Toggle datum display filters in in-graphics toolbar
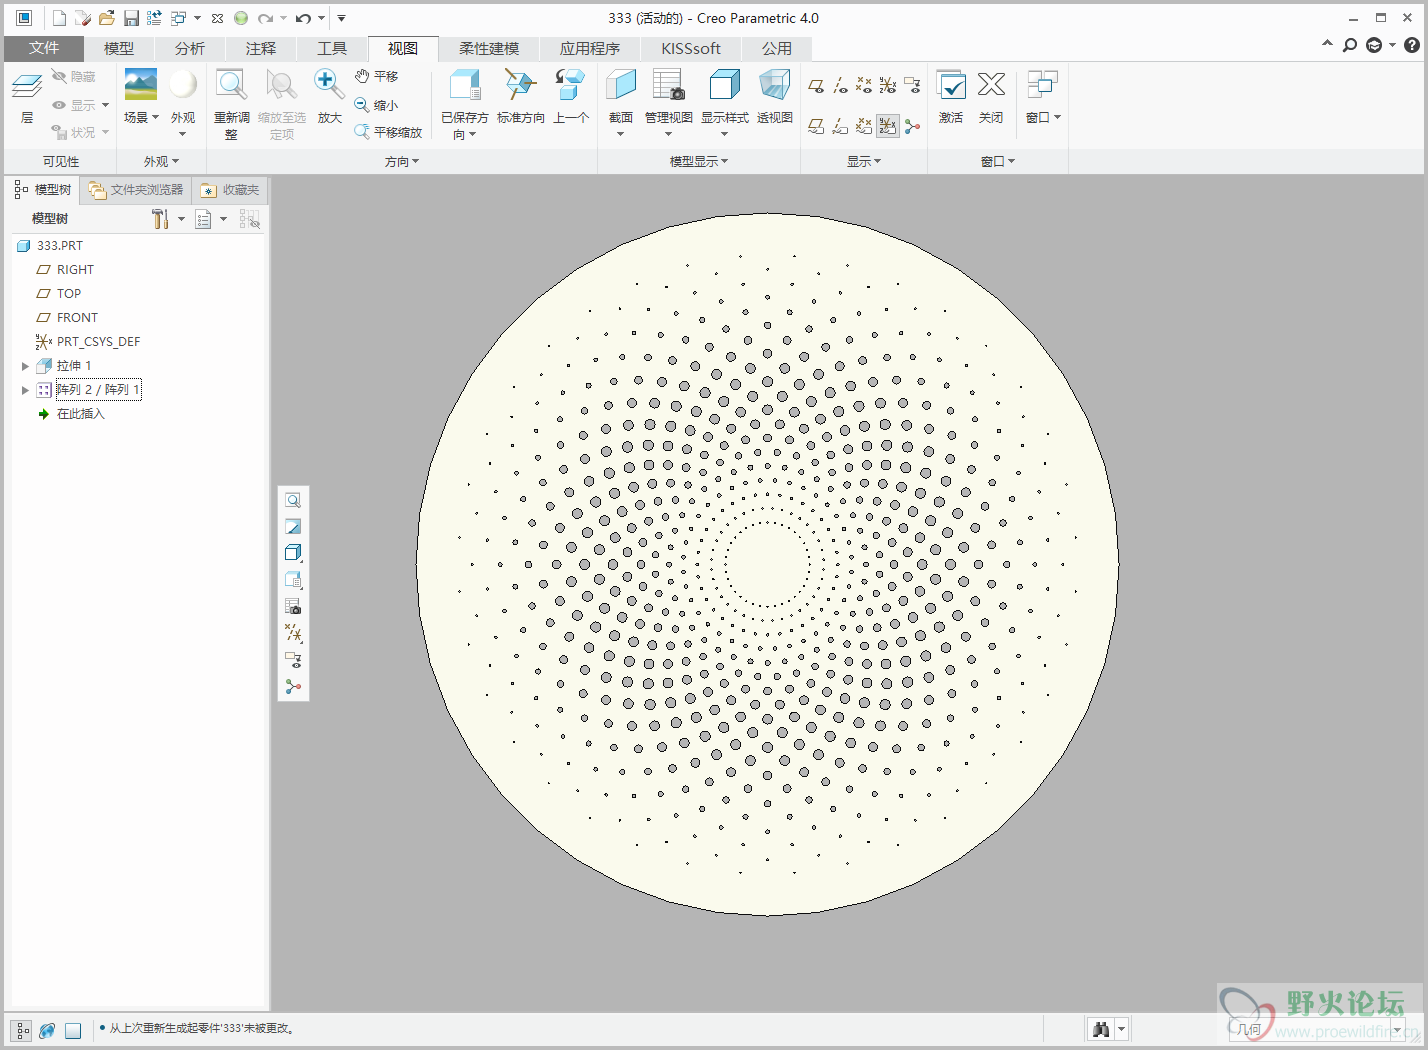This screenshot has width=1428, height=1050. 293,633
